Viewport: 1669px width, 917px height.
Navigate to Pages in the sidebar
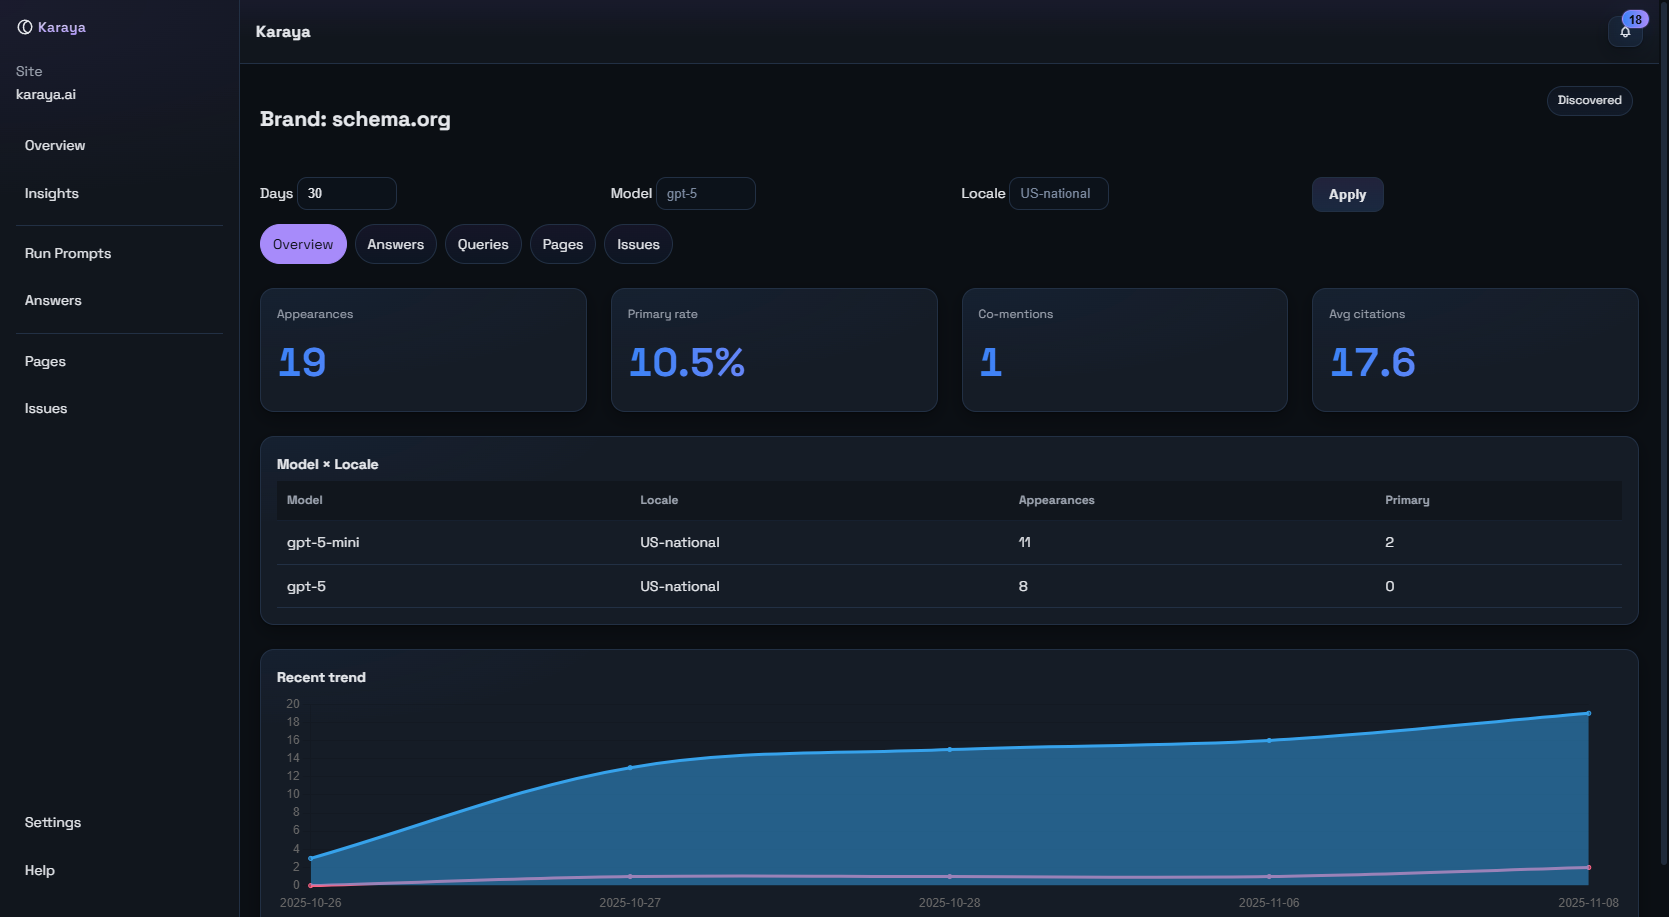click(x=45, y=361)
